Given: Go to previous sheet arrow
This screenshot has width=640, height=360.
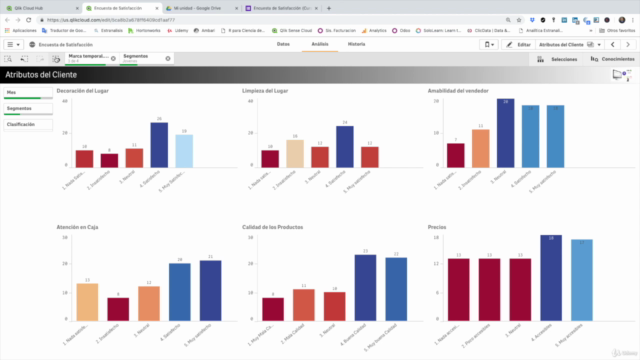Looking at the screenshot, I should coord(613,44).
